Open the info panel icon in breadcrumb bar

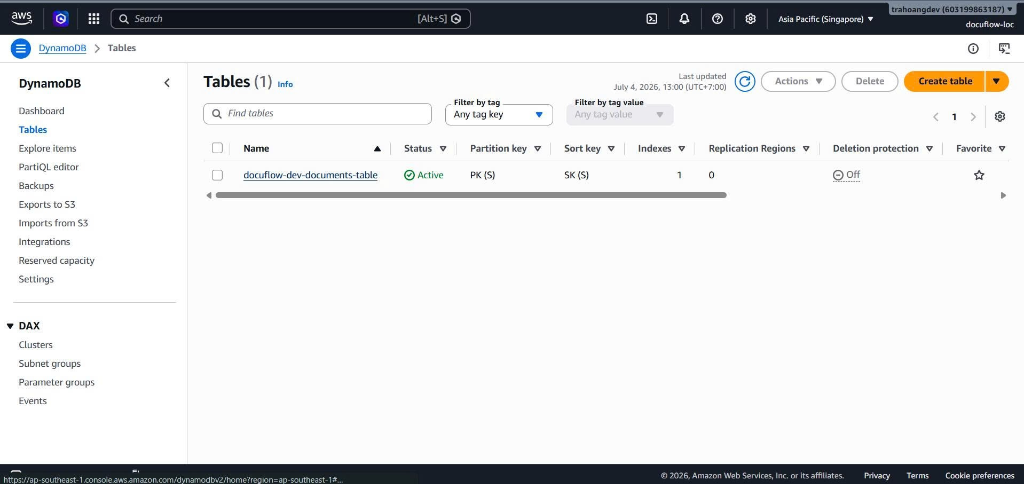click(x=973, y=48)
